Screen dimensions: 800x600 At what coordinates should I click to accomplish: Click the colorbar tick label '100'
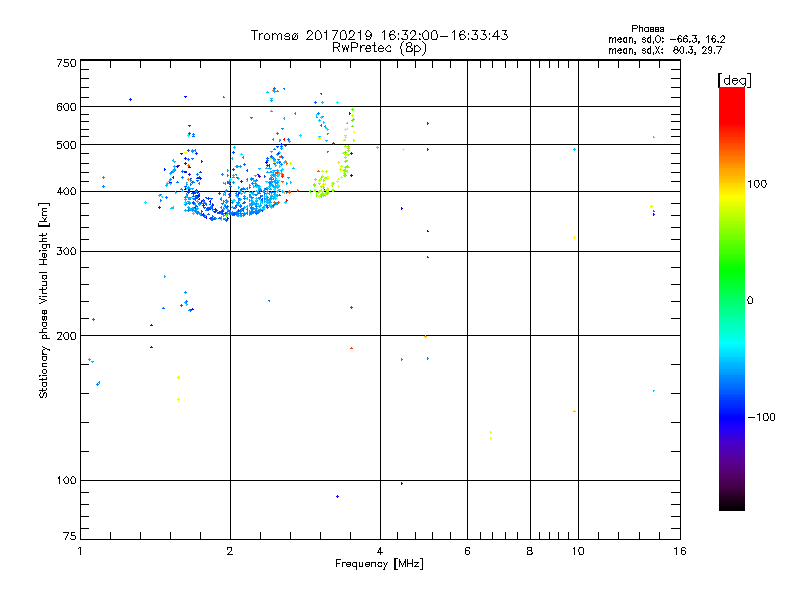coord(757,184)
